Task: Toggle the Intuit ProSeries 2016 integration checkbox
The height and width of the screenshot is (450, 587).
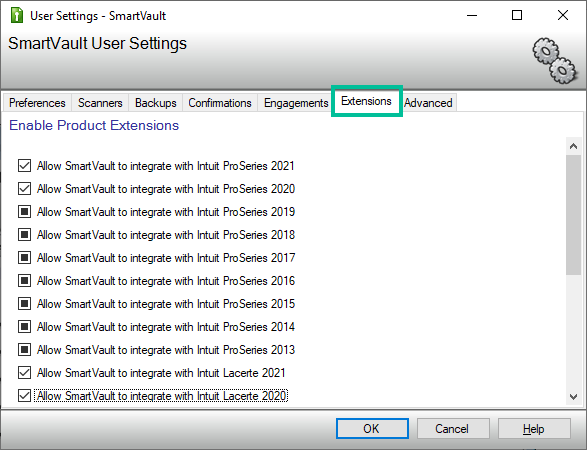Action: coord(24,280)
